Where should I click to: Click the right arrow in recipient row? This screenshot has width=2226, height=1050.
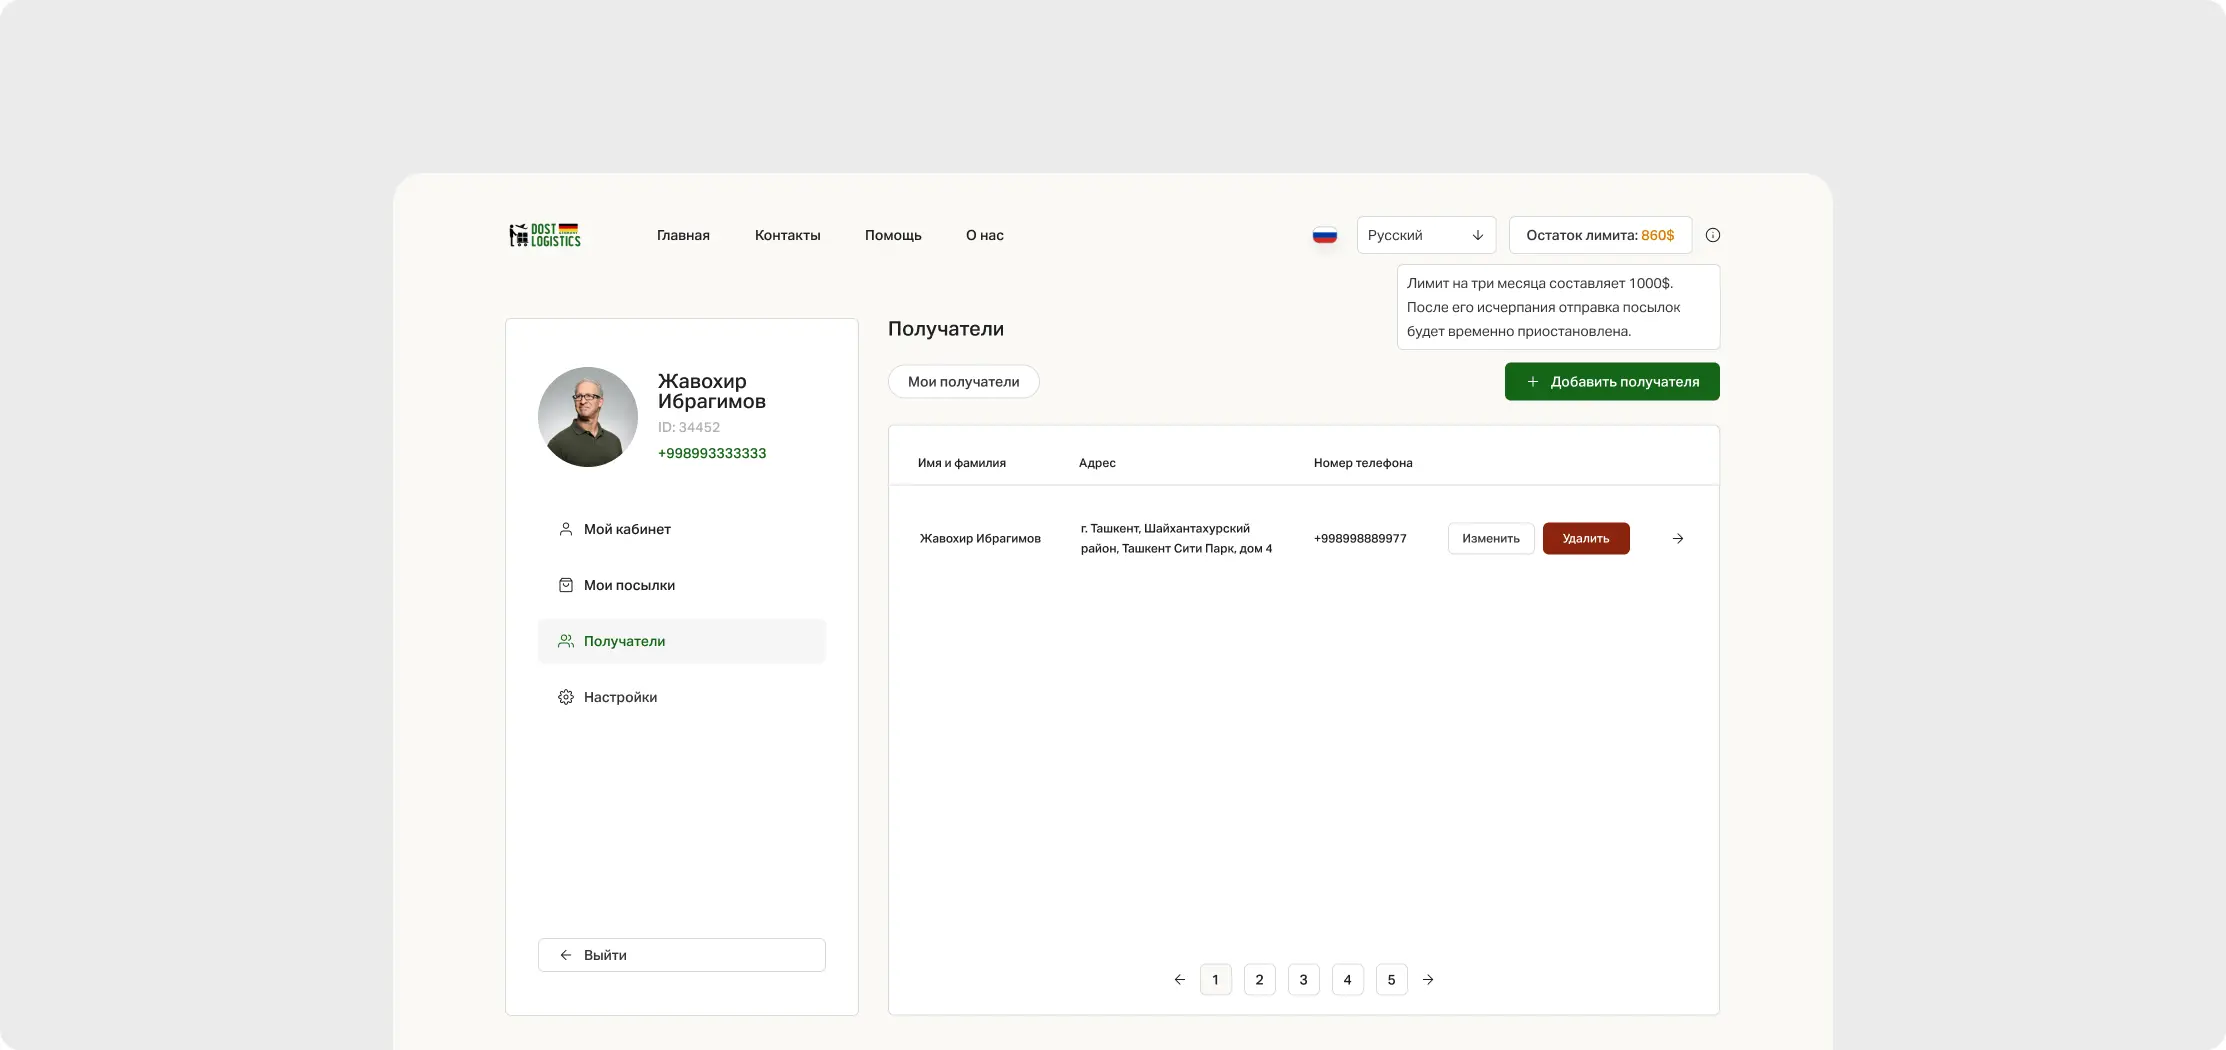(1678, 538)
